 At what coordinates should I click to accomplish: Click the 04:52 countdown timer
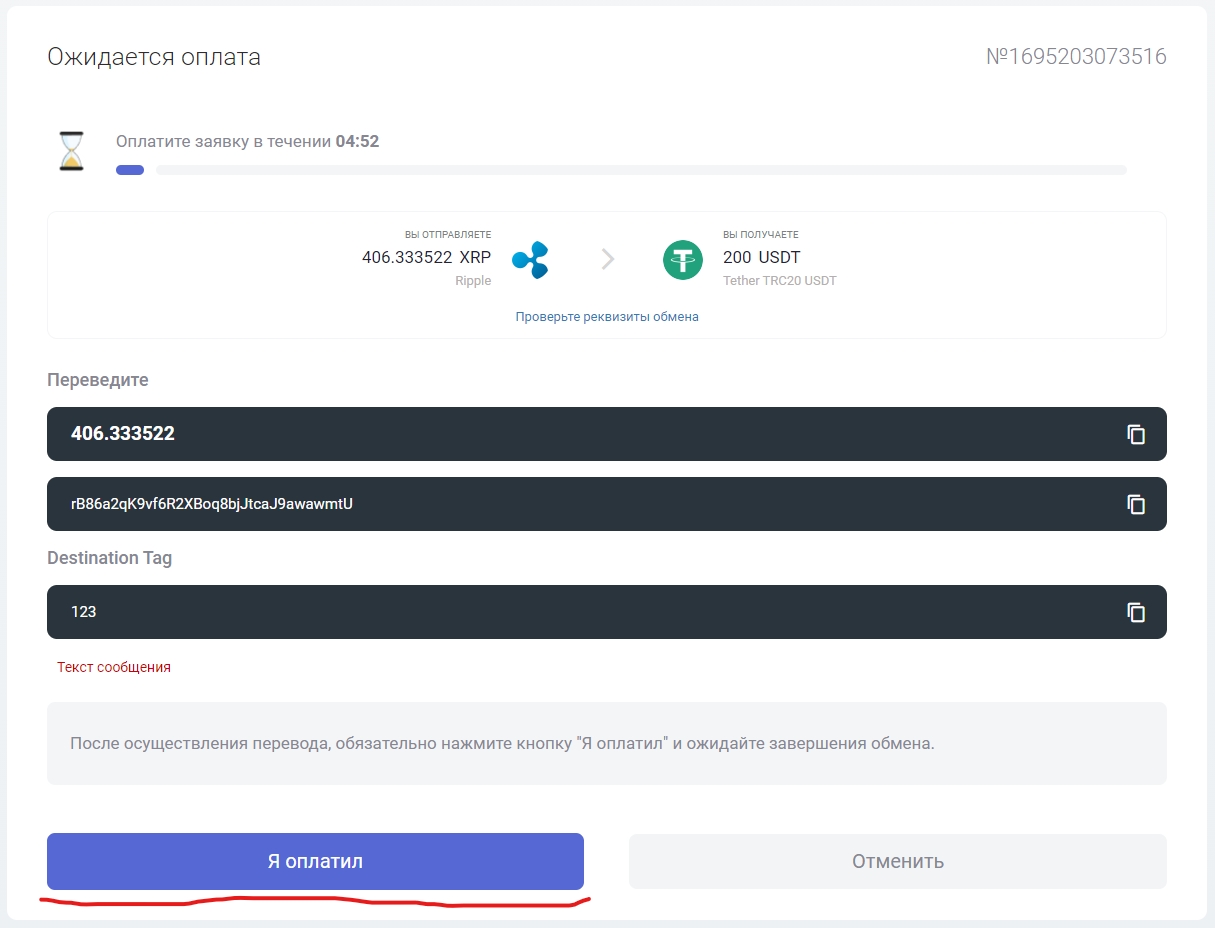[357, 142]
